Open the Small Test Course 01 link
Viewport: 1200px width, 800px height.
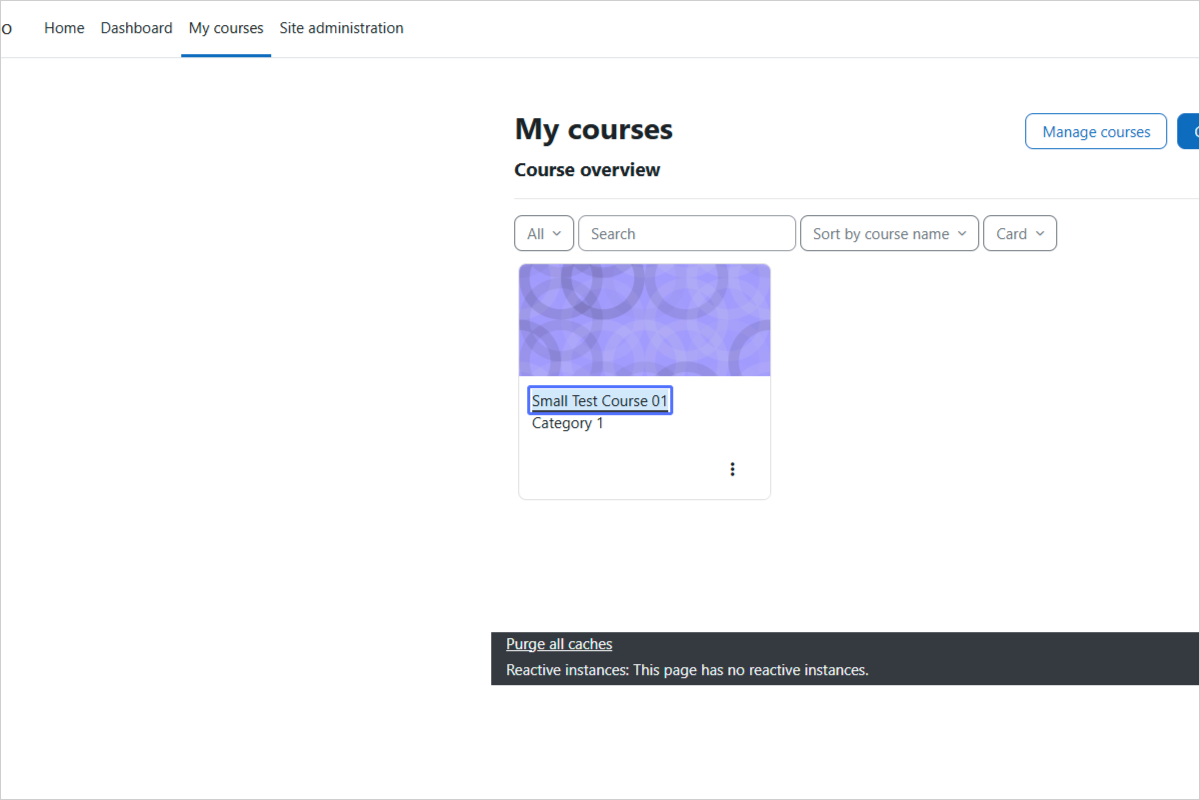[600, 401]
